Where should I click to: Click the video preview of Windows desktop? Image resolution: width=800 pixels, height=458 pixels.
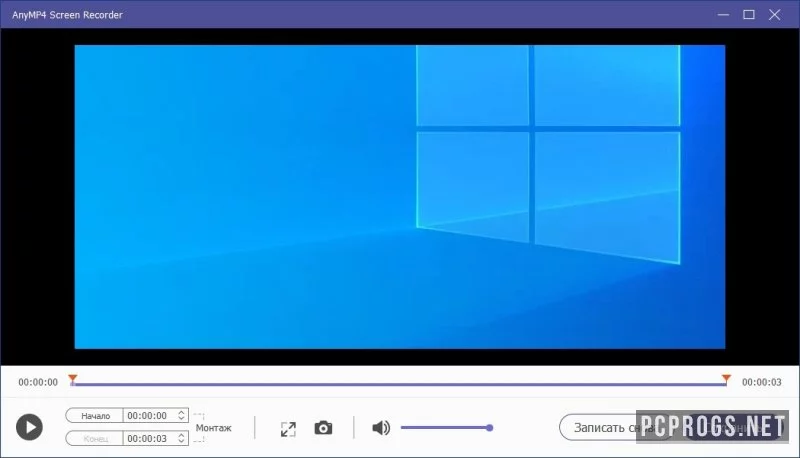click(x=399, y=197)
